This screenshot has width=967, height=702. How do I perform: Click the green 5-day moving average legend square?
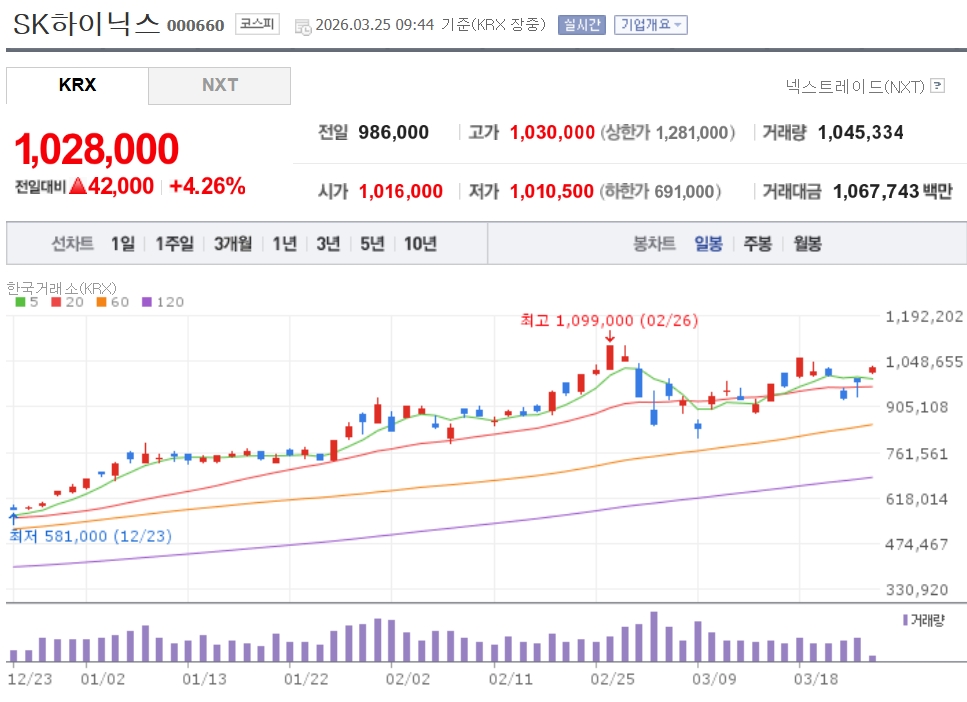click(20, 302)
